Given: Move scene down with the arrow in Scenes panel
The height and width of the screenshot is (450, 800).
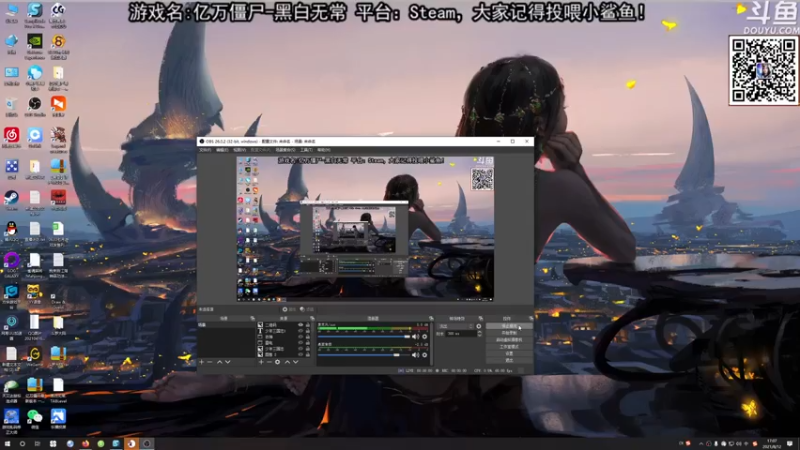Looking at the screenshot, I should [x=228, y=362].
